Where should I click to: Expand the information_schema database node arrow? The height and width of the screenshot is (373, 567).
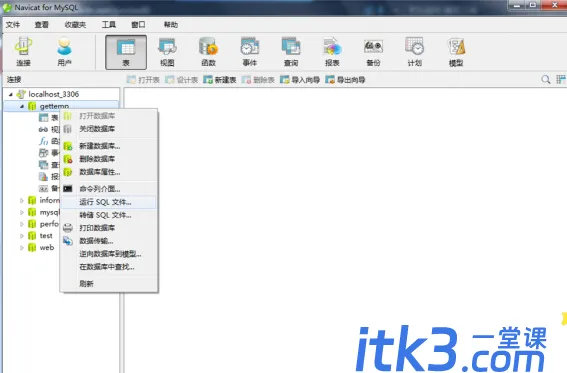pyautogui.click(x=22, y=200)
